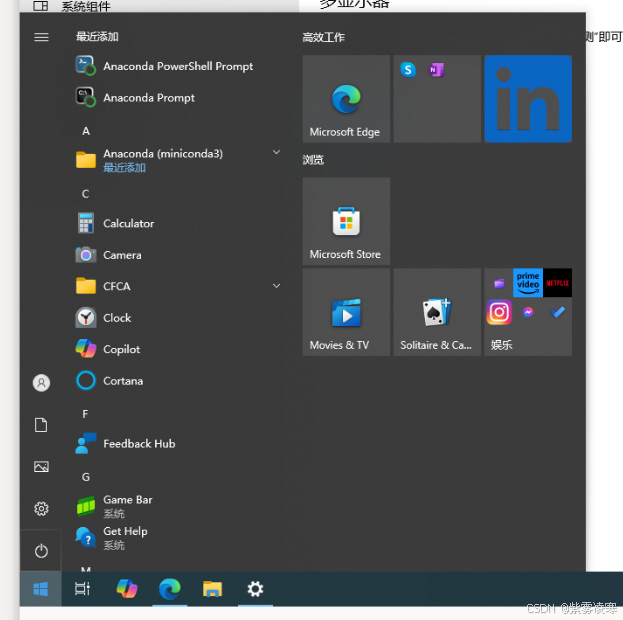Open Netflix in entertainment folder

[x=557, y=283]
